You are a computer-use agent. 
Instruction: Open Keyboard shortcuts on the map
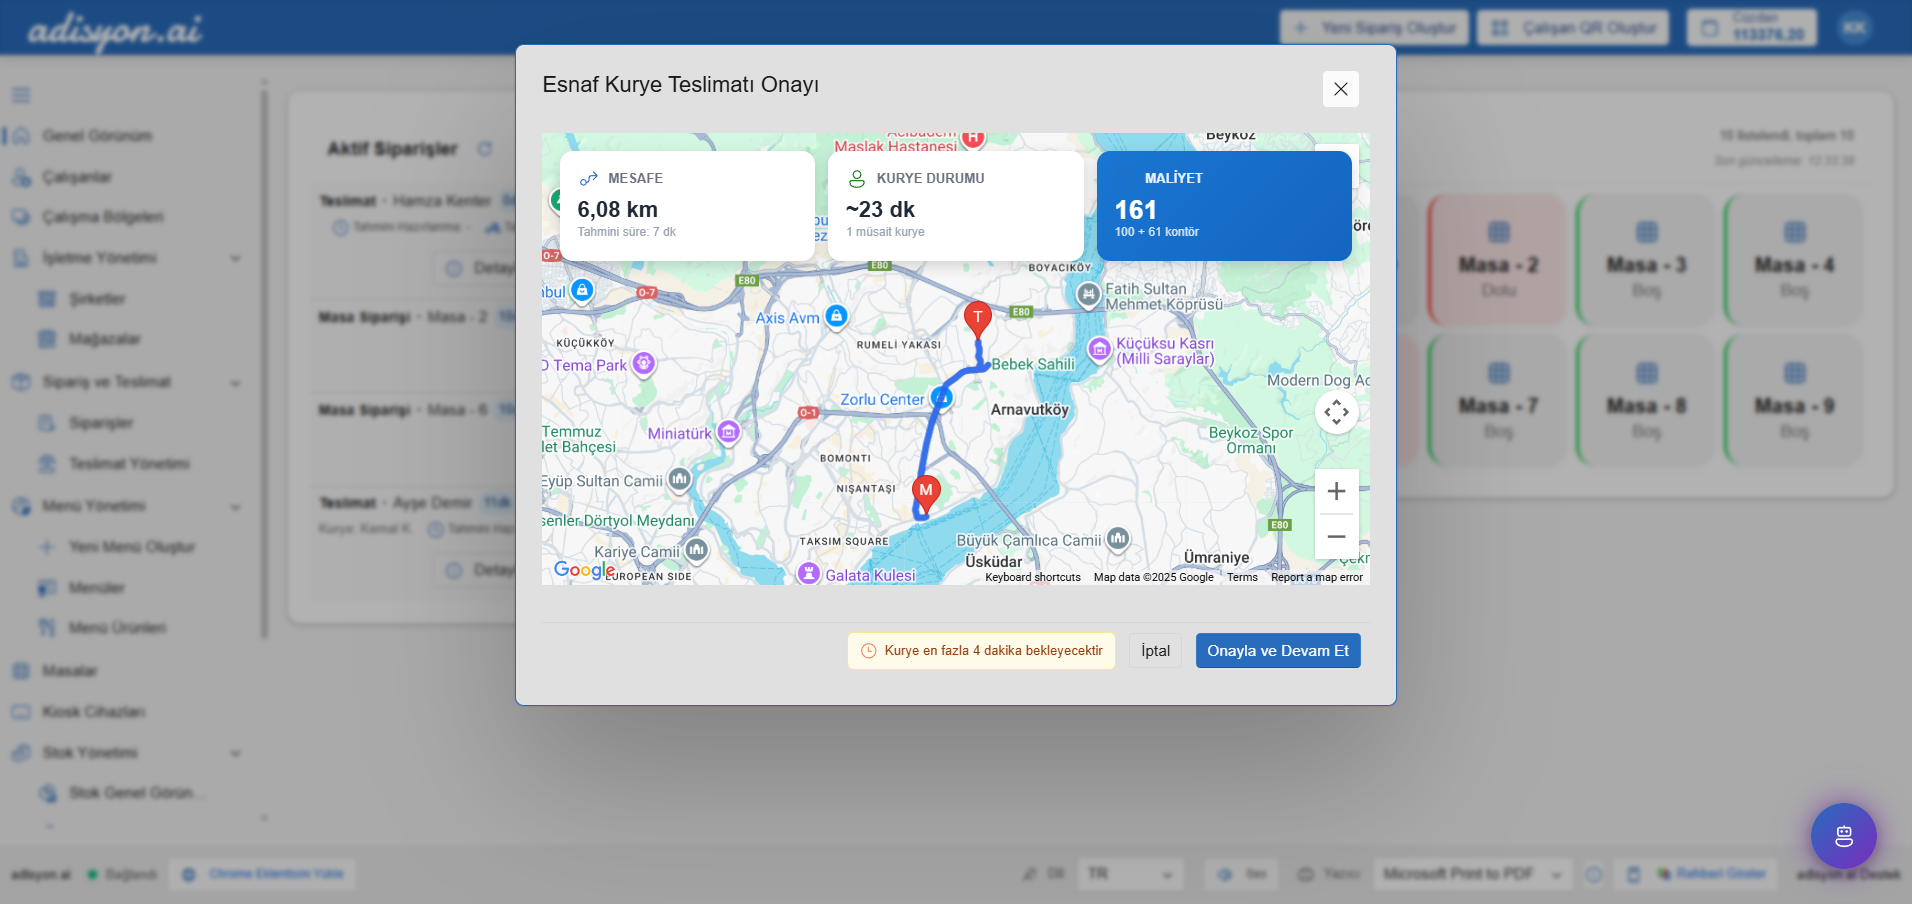[1032, 577]
